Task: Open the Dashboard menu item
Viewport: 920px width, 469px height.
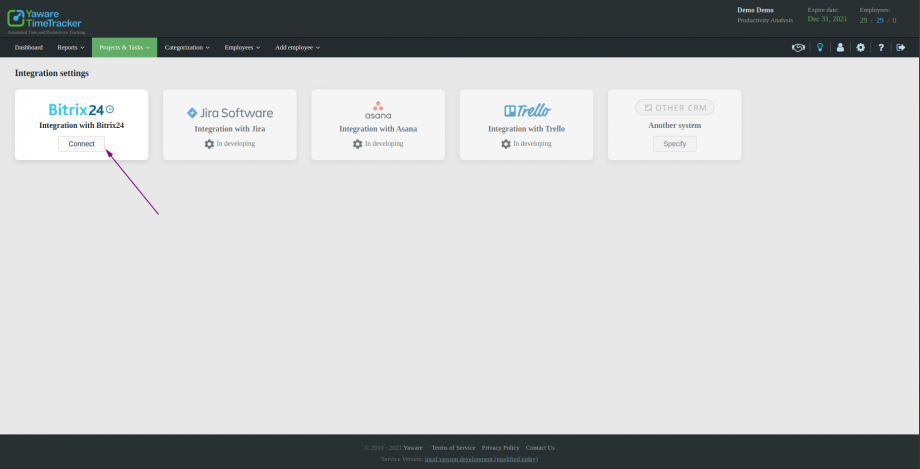Action: tap(29, 48)
